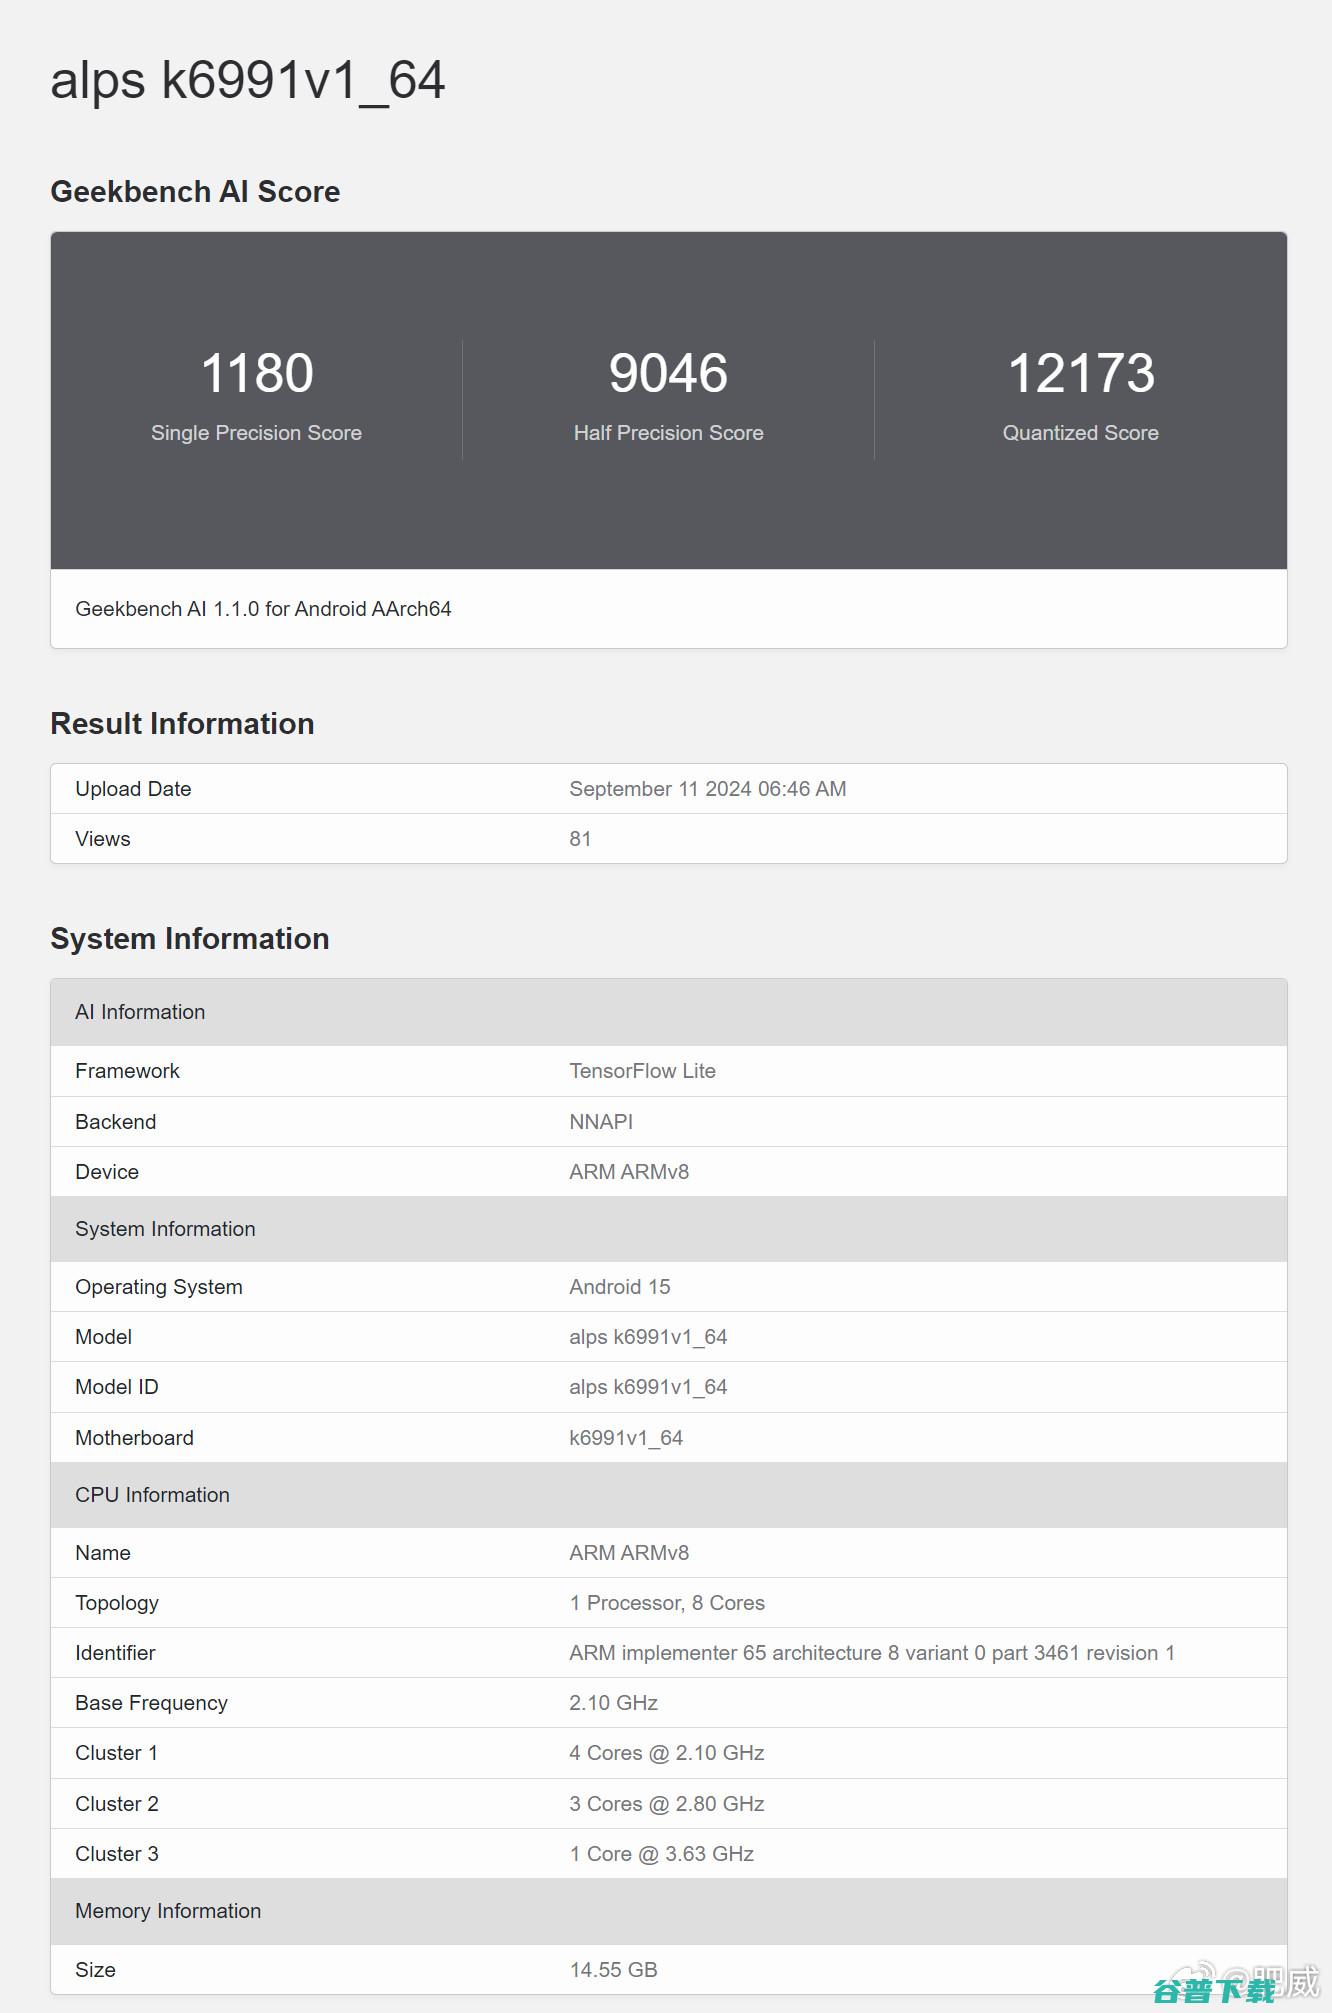Select the views count 81
This screenshot has height=2013, width=1332.
(x=580, y=839)
